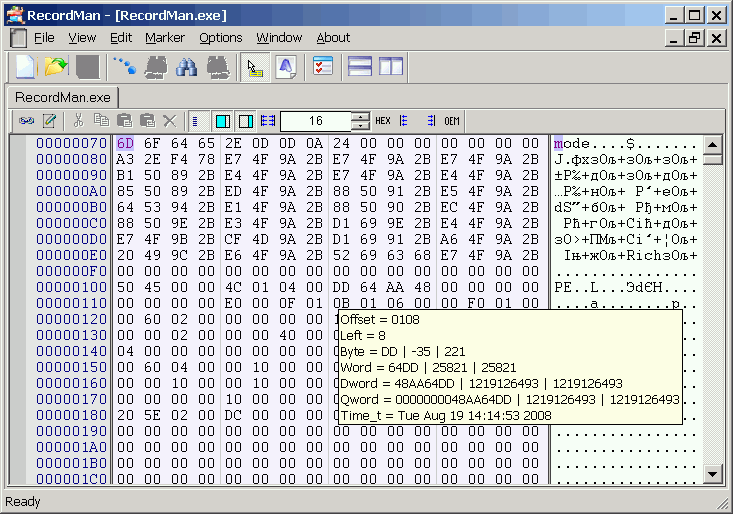Open the Marker menu
This screenshot has width=733, height=514.
pyautogui.click(x=165, y=38)
